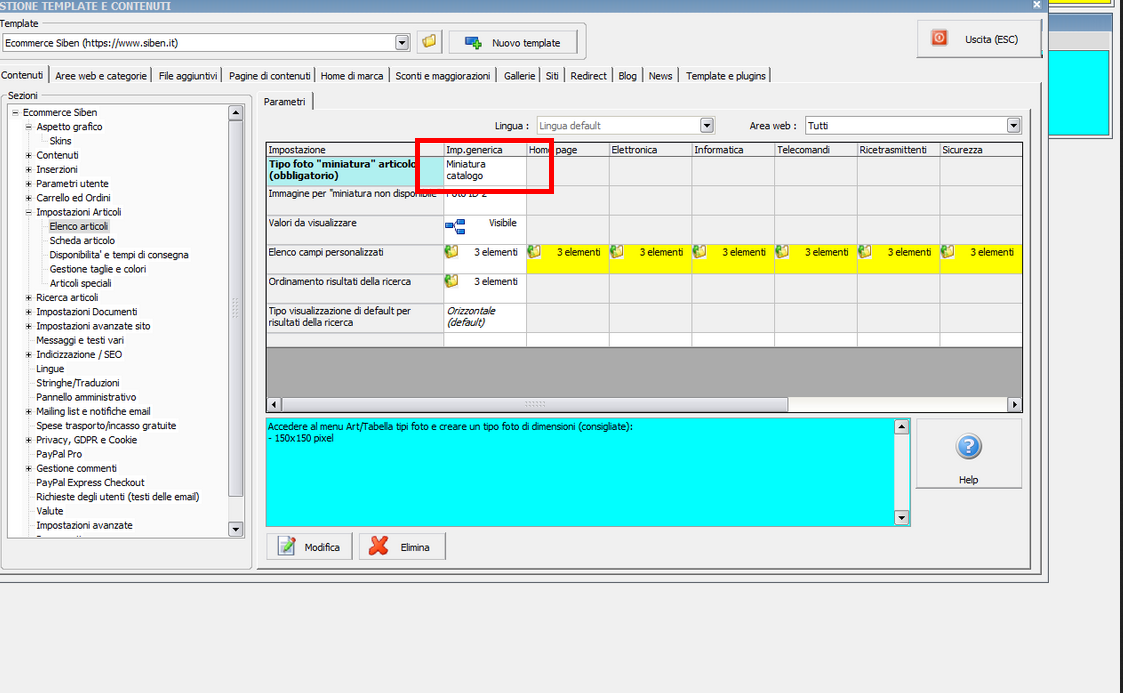Open the Area web Tutti dropdown

pos(1013,126)
